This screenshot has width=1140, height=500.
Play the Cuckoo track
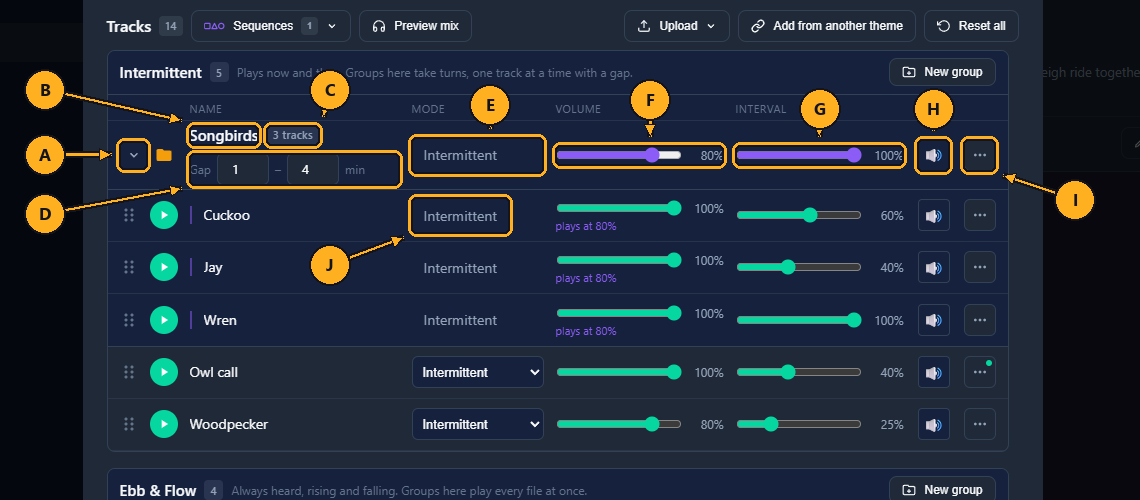tap(164, 215)
